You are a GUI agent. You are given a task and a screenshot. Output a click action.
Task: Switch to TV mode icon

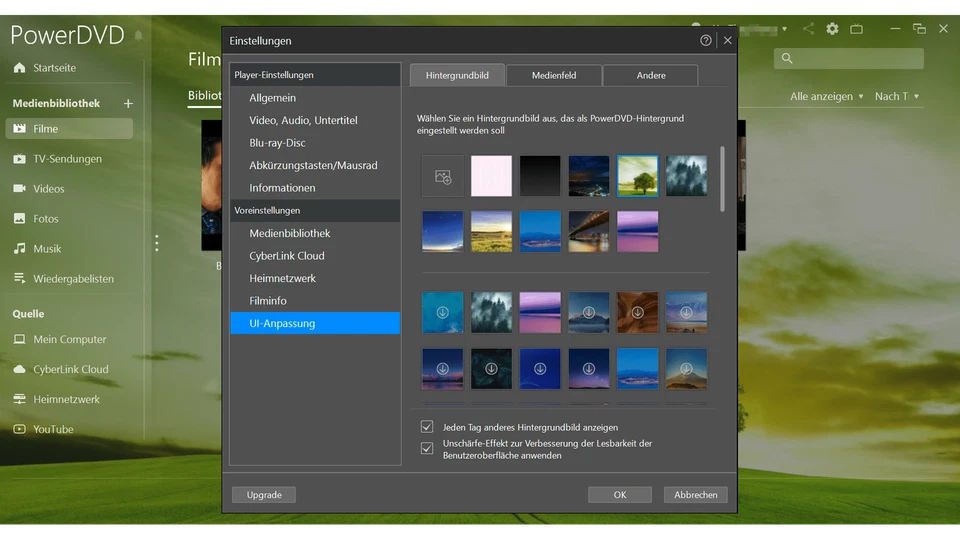[x=856, y=29]
